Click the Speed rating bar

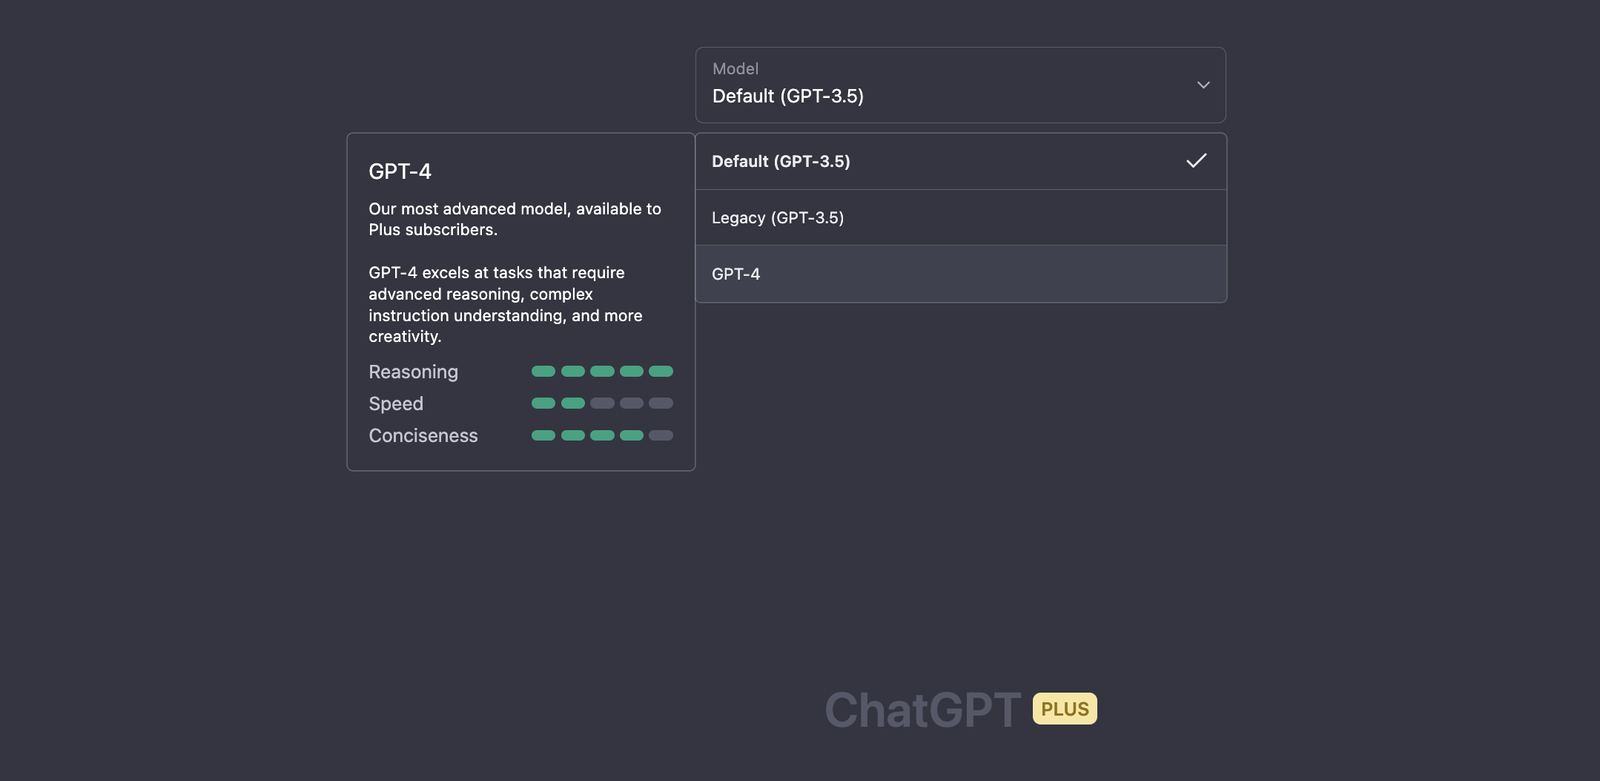tap(602, 403)
